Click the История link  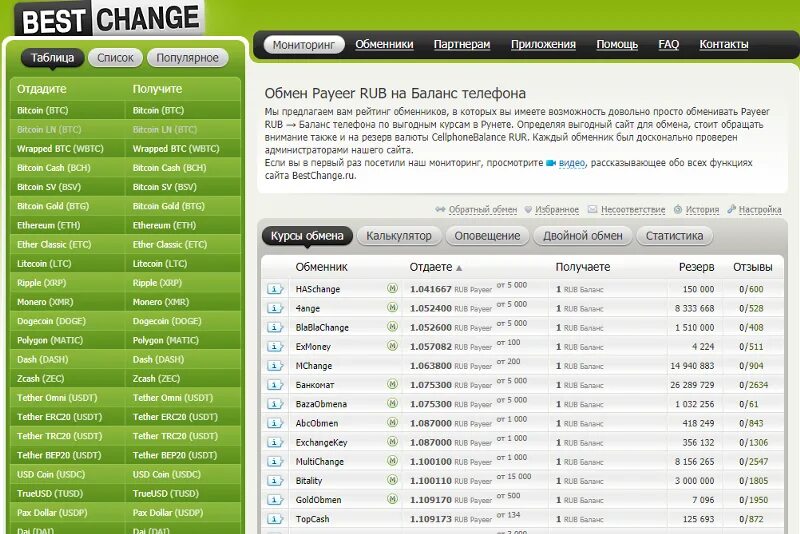tap(702, 210)
